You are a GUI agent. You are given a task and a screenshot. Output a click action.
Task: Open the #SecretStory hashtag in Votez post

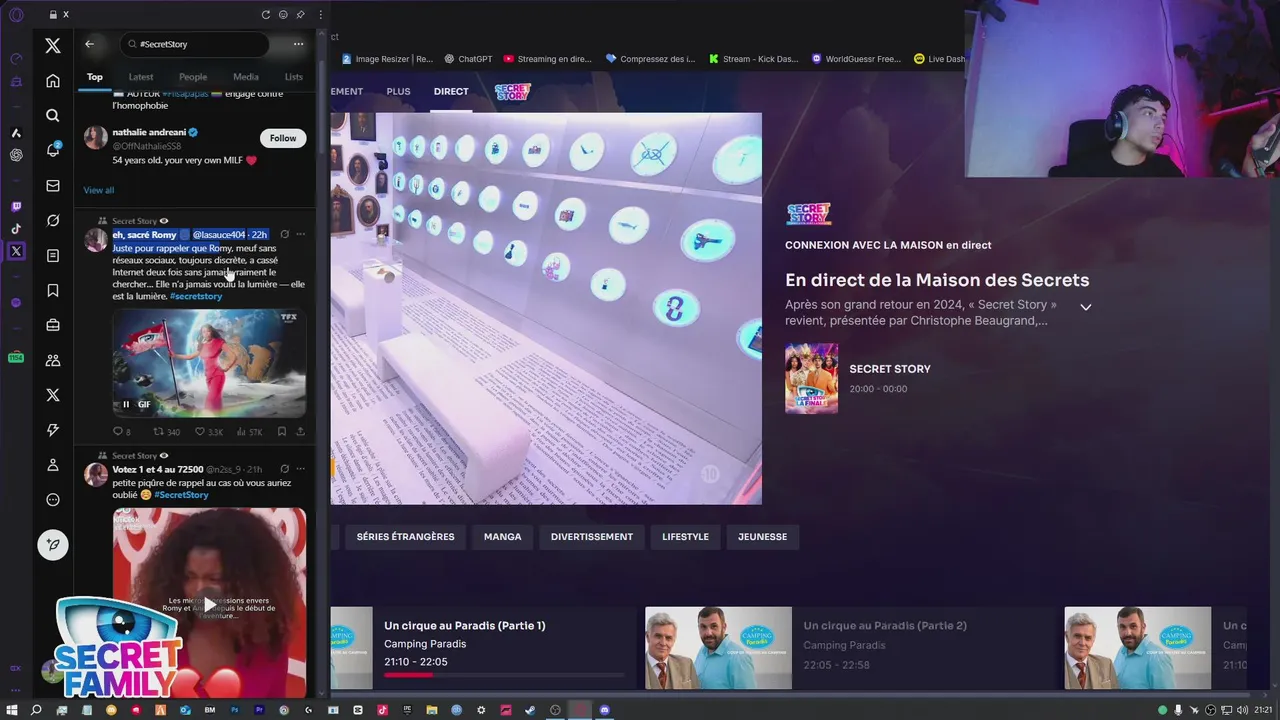(181, 495)
